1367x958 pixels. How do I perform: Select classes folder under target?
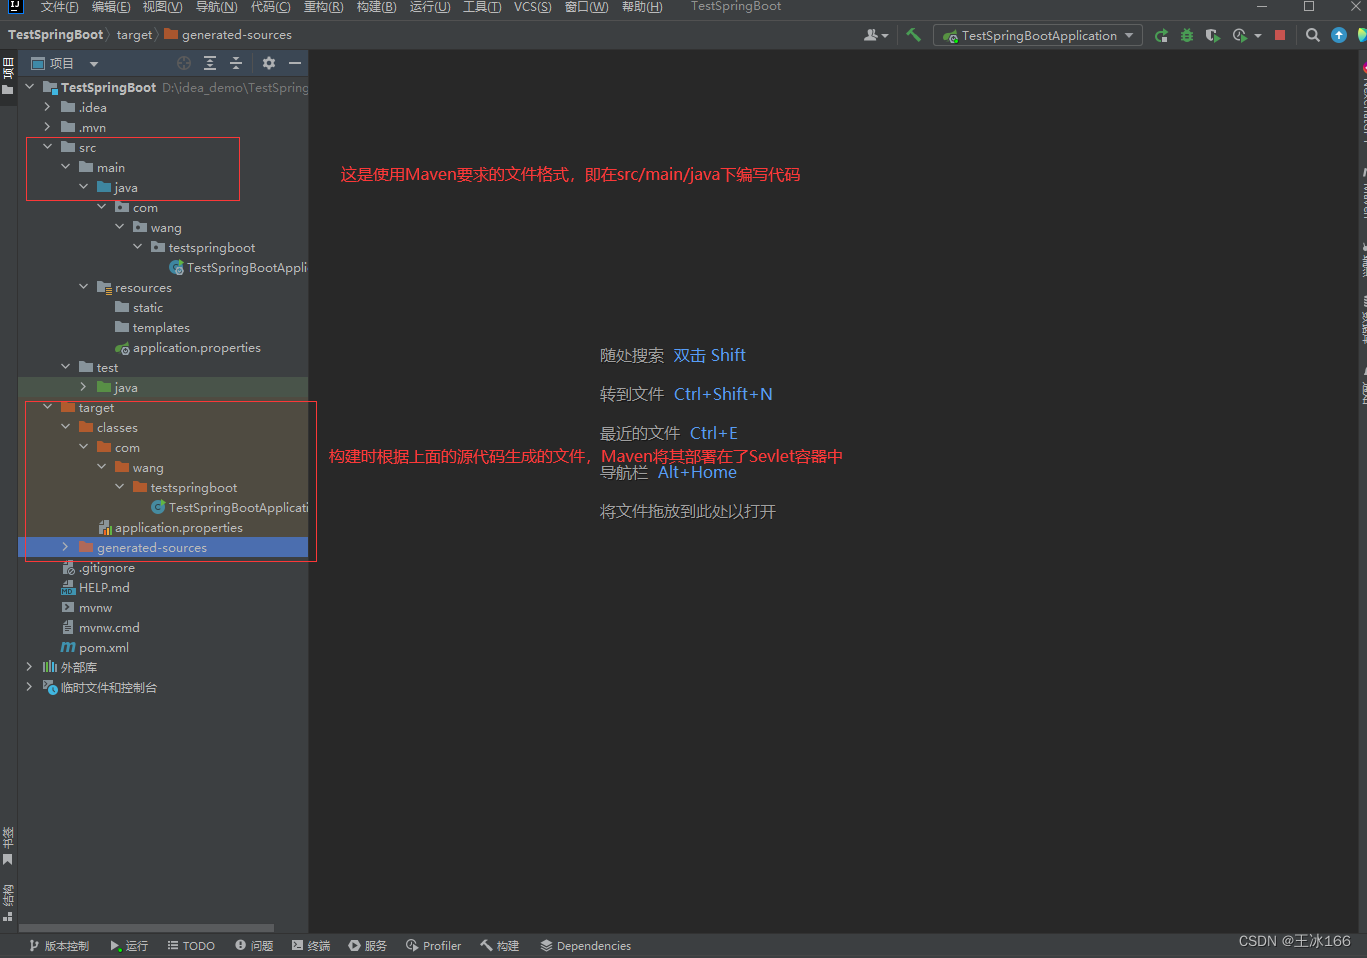point(108,427)
